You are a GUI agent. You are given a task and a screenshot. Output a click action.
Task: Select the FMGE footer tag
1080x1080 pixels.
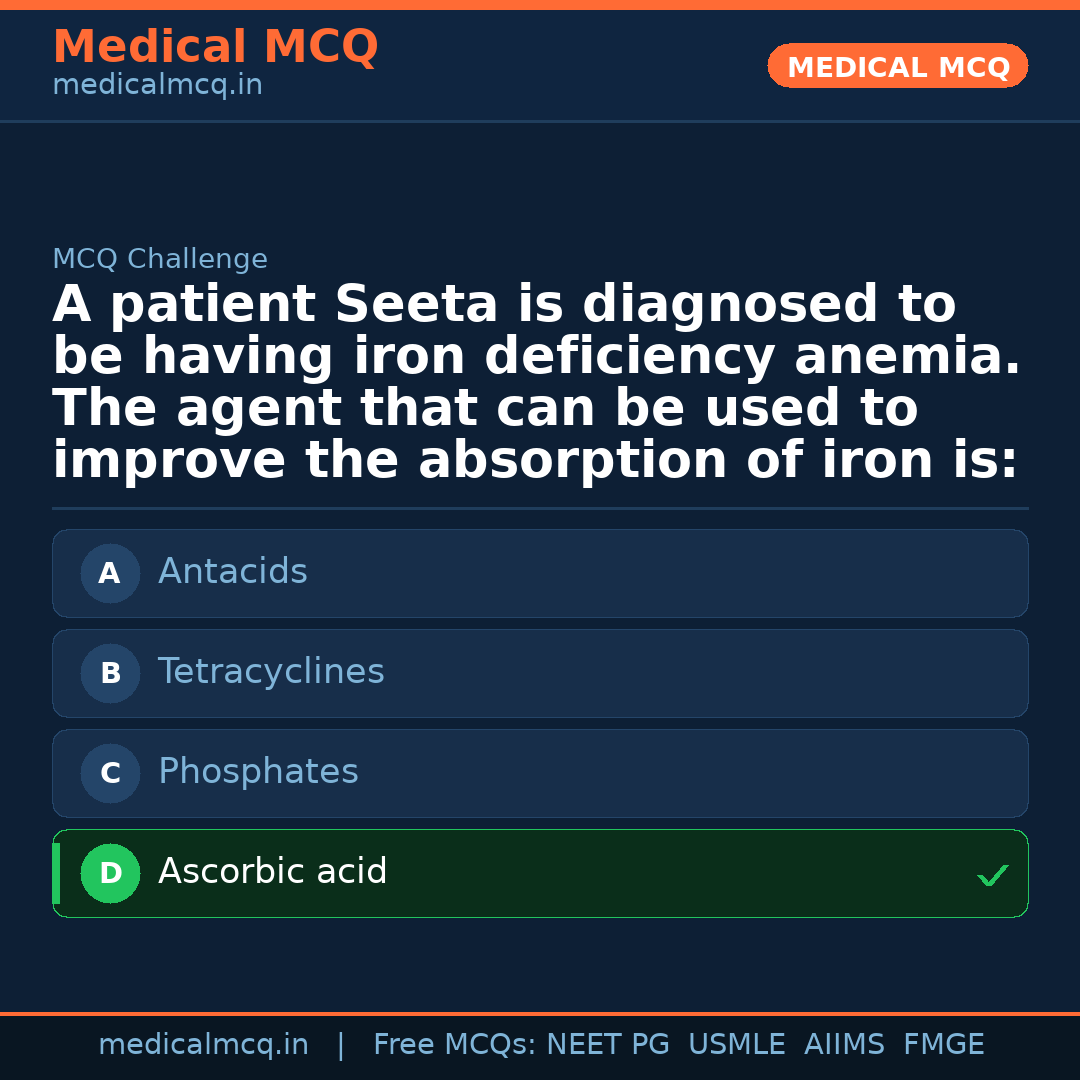click(944, 1045)
